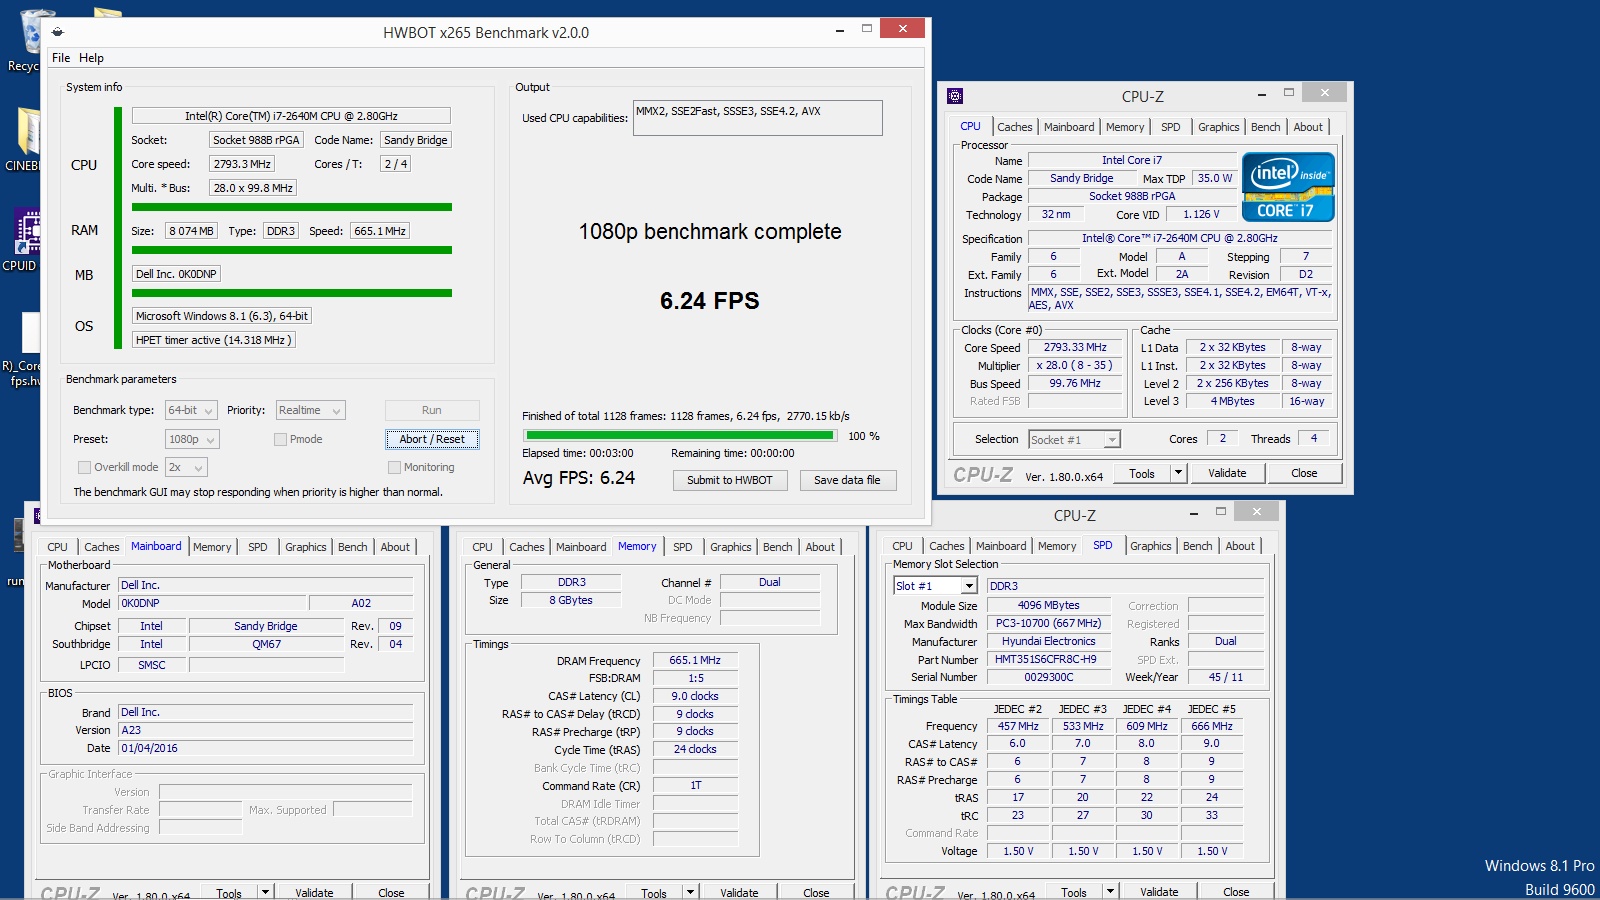
Task: Click the Save data file button
Action: point(847,480)
